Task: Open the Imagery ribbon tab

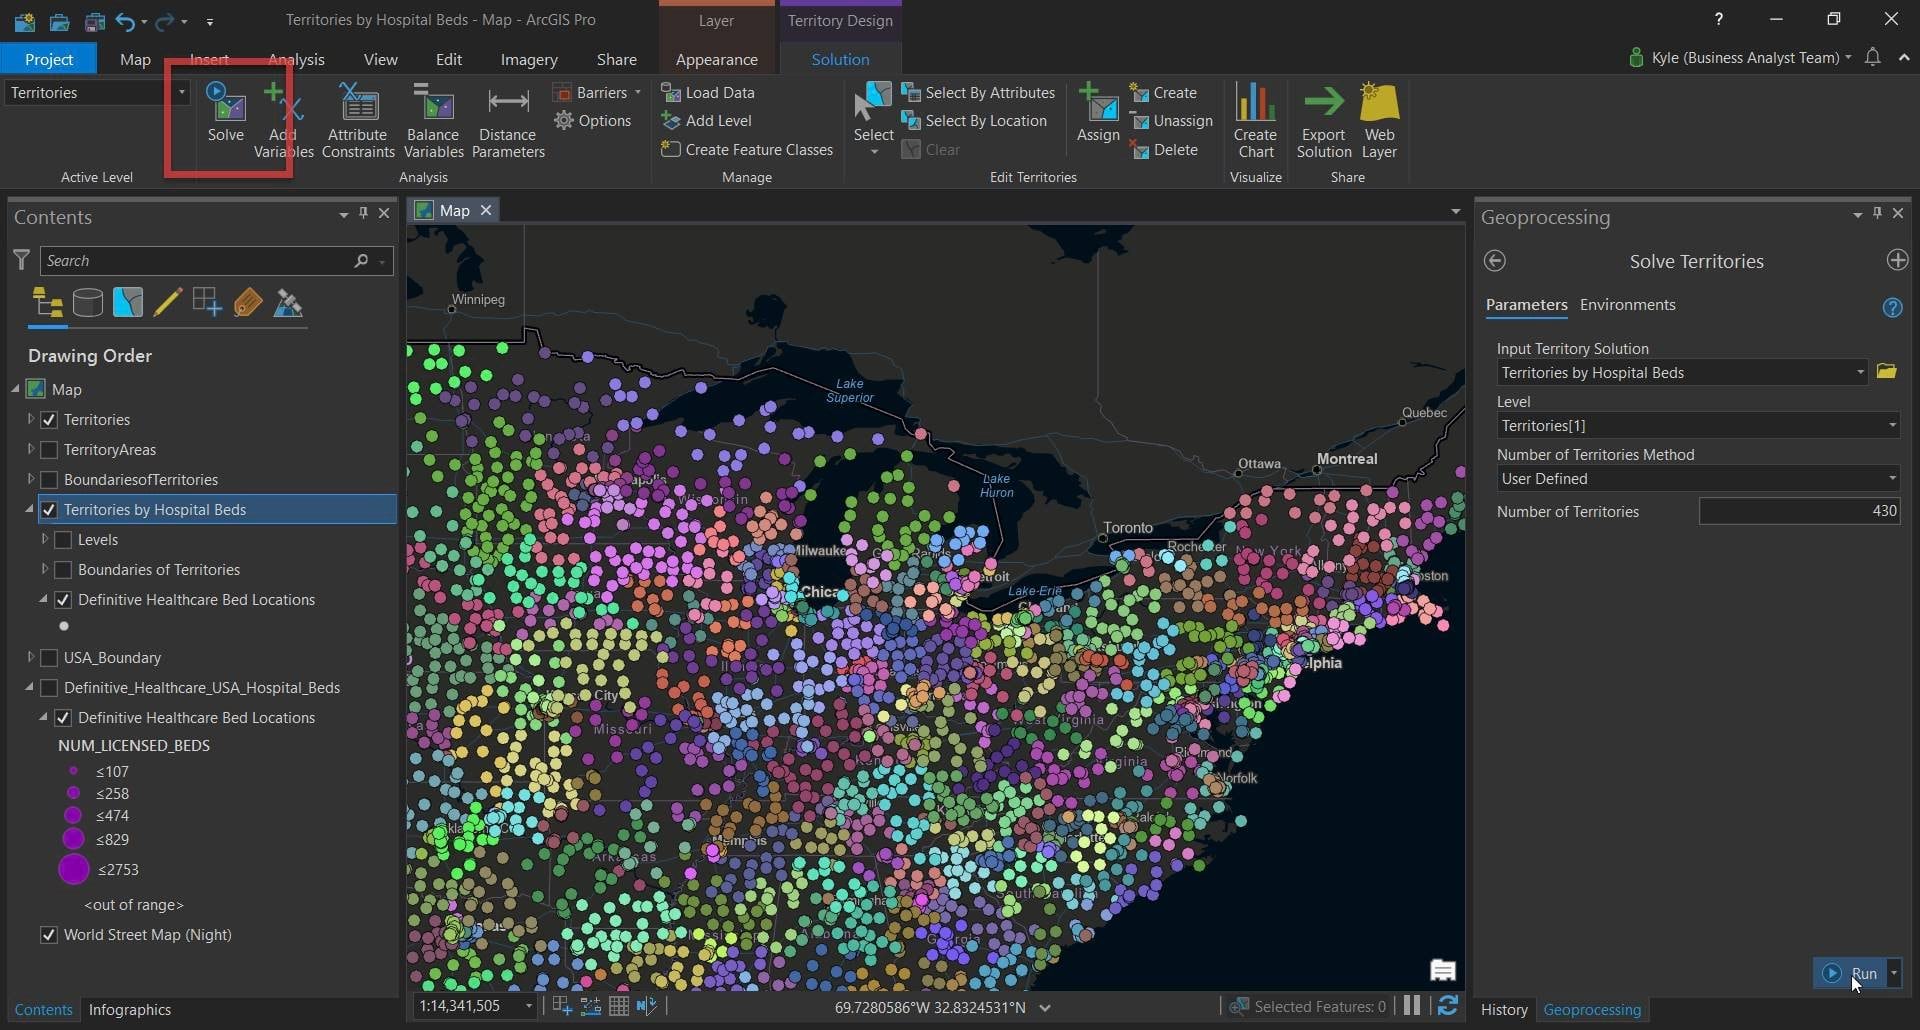Action: click(x=529, y=60)
